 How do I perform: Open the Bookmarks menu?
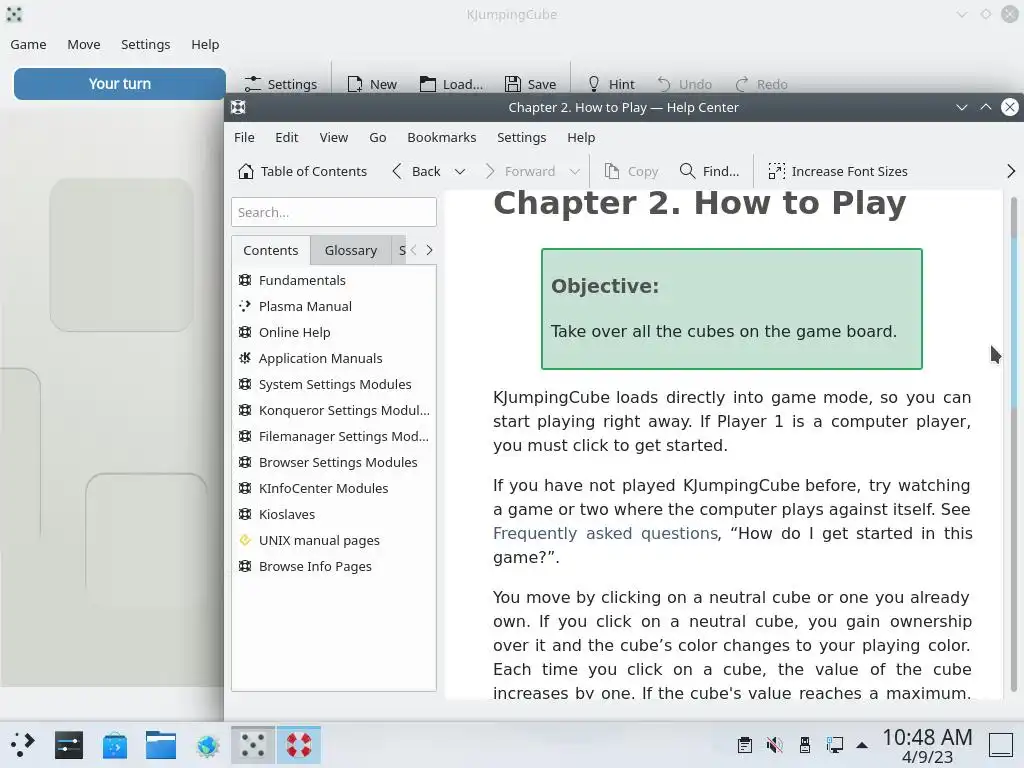(x=441, y=137)
